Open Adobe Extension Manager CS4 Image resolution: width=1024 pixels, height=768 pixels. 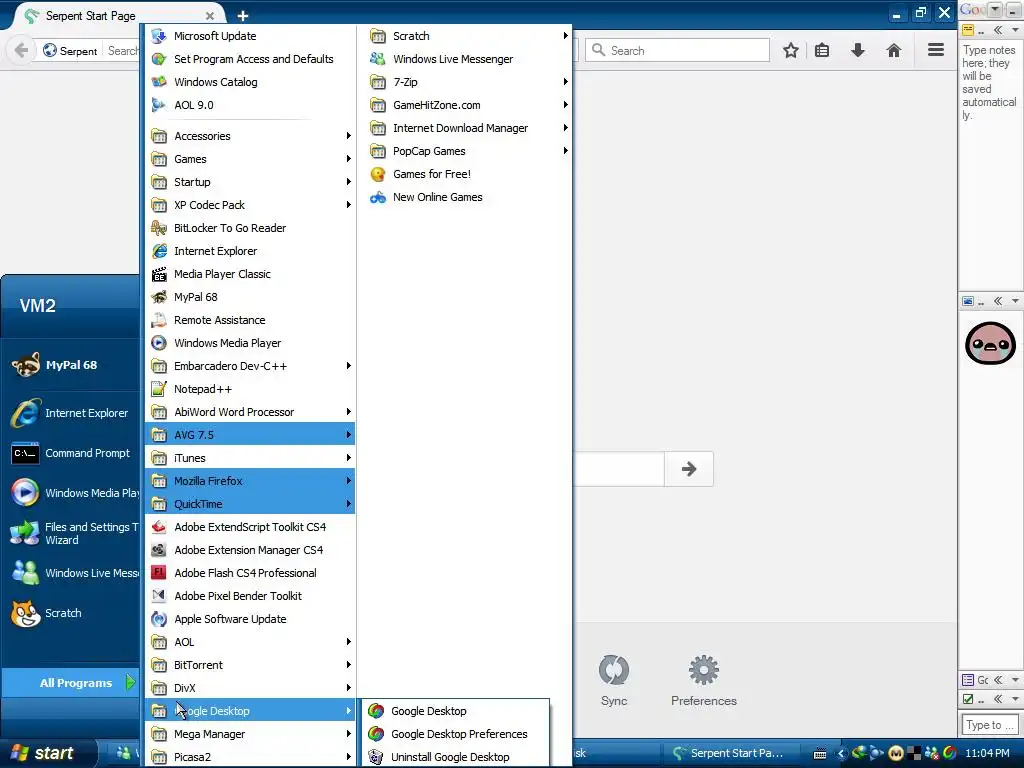[250, 550]
